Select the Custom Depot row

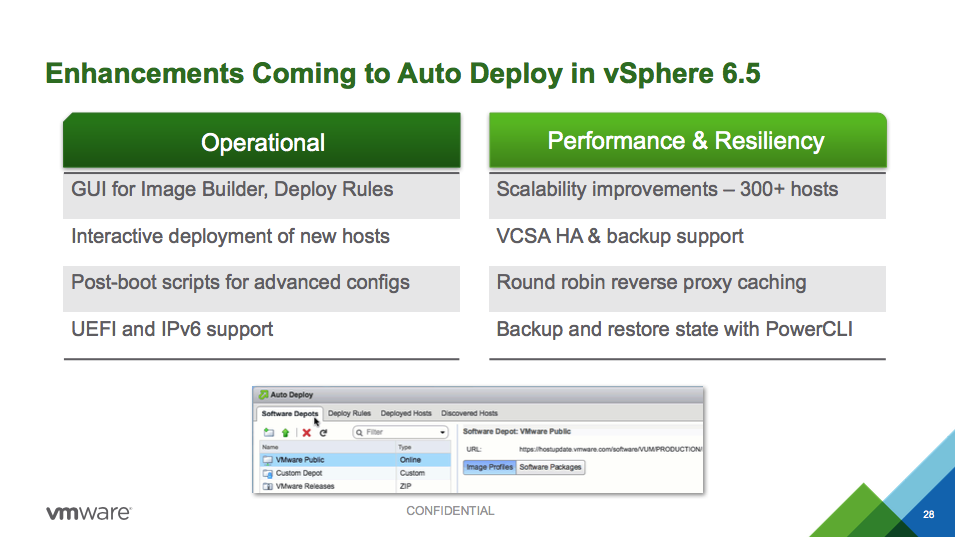click(x=356, y=473)
